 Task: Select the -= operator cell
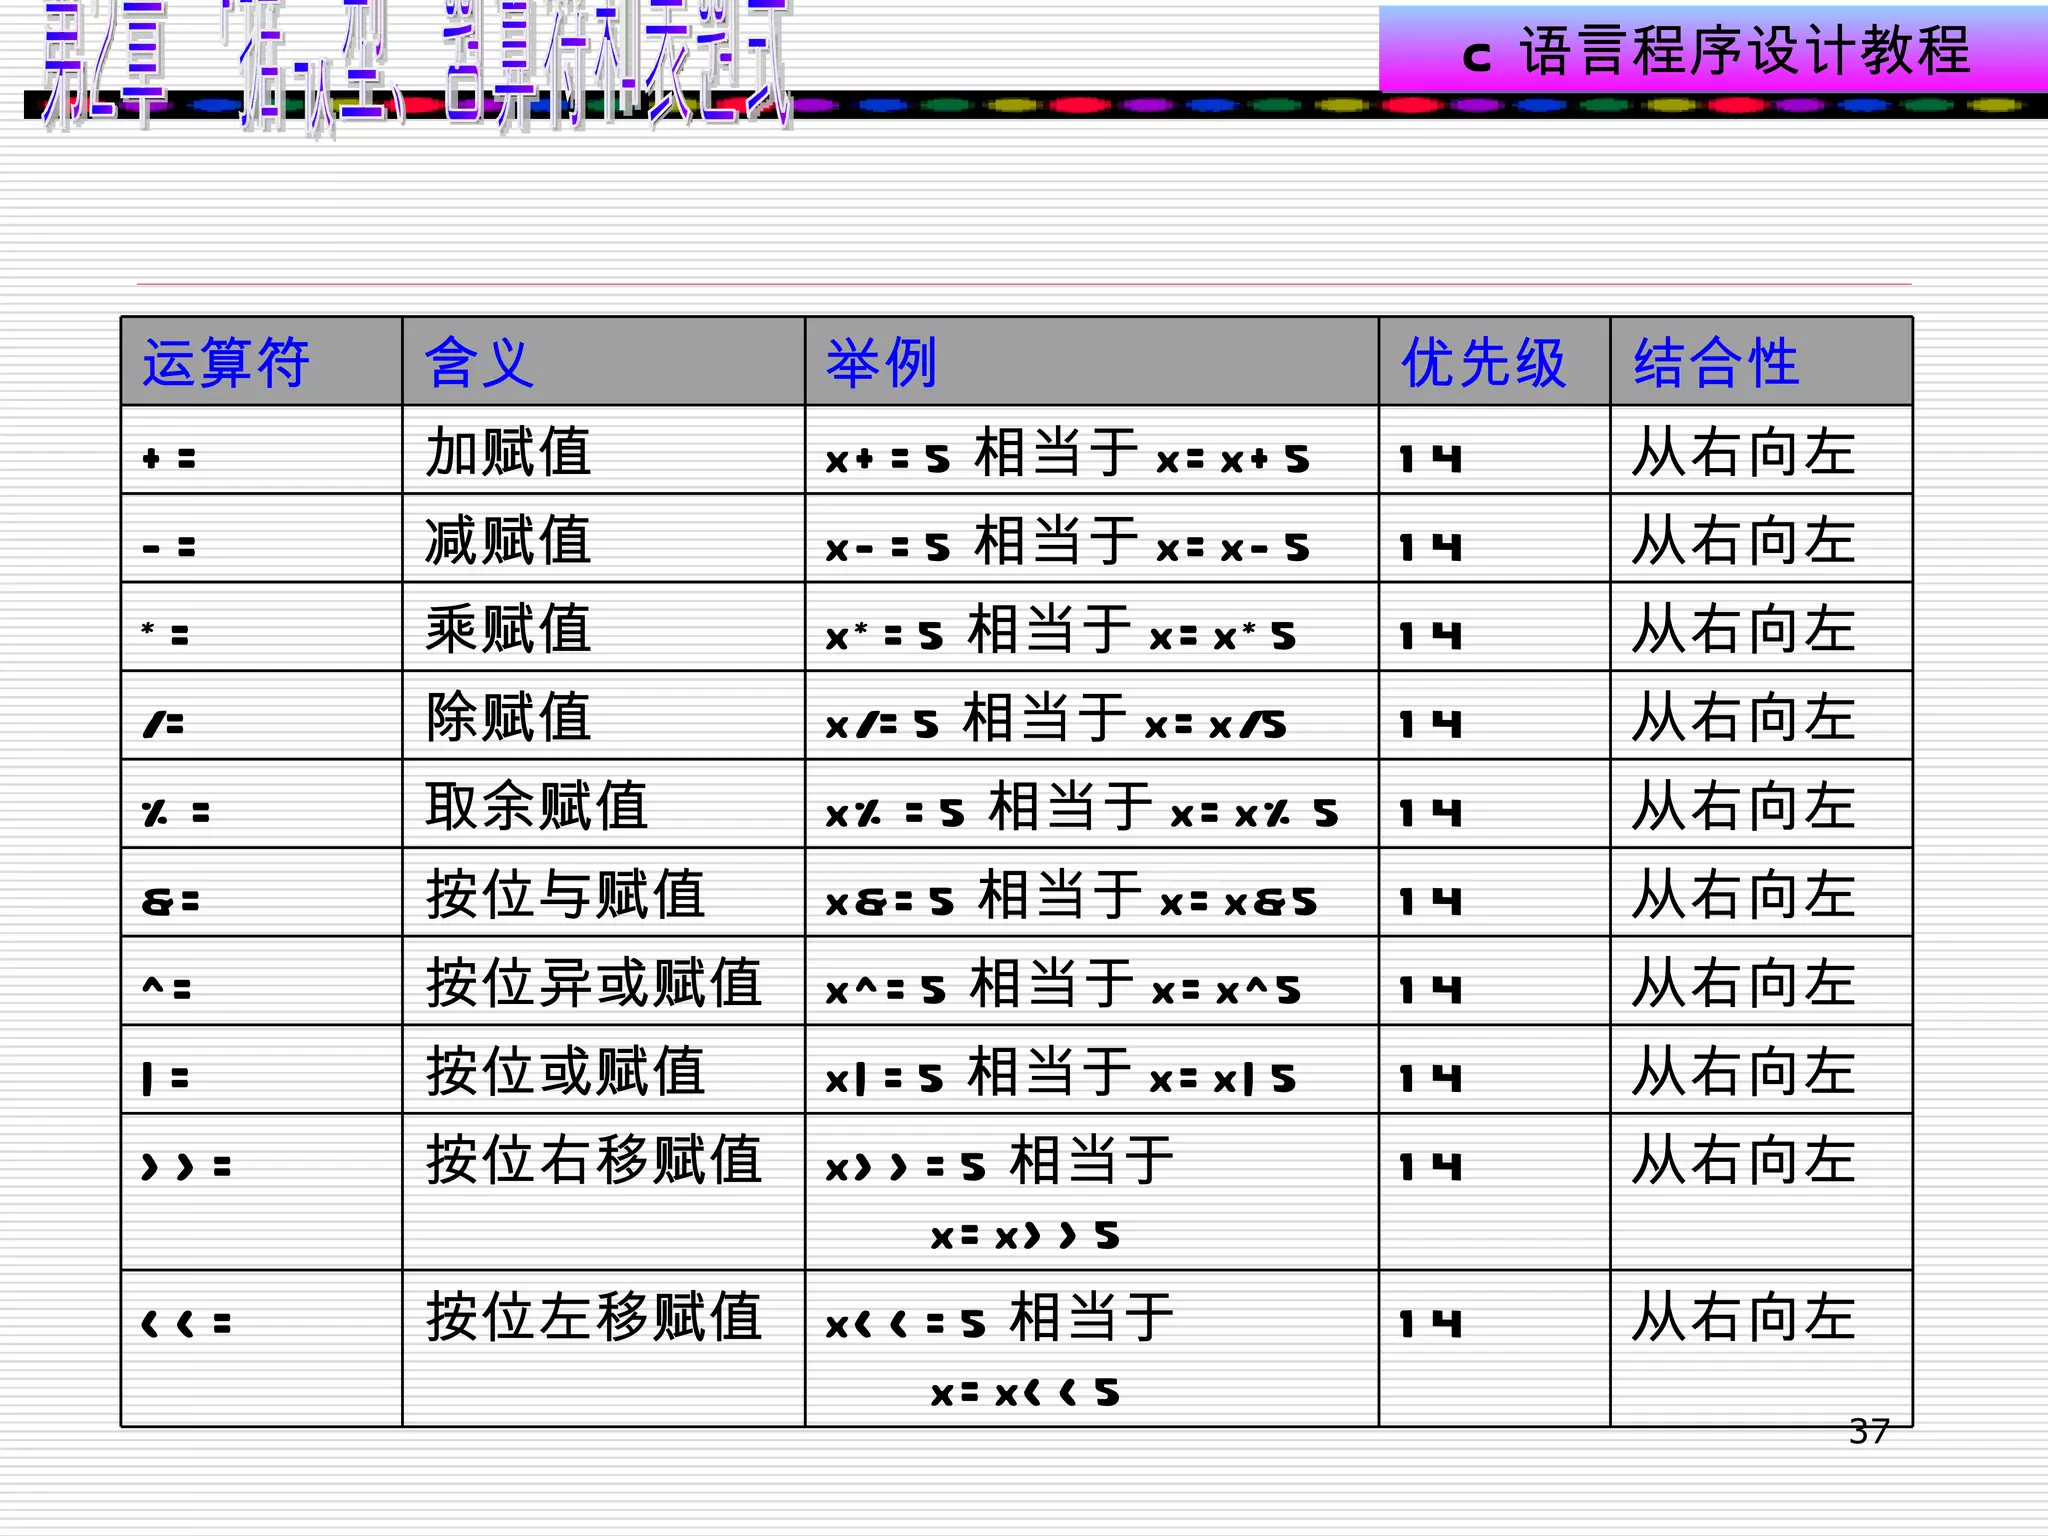[x=262, y=538]
